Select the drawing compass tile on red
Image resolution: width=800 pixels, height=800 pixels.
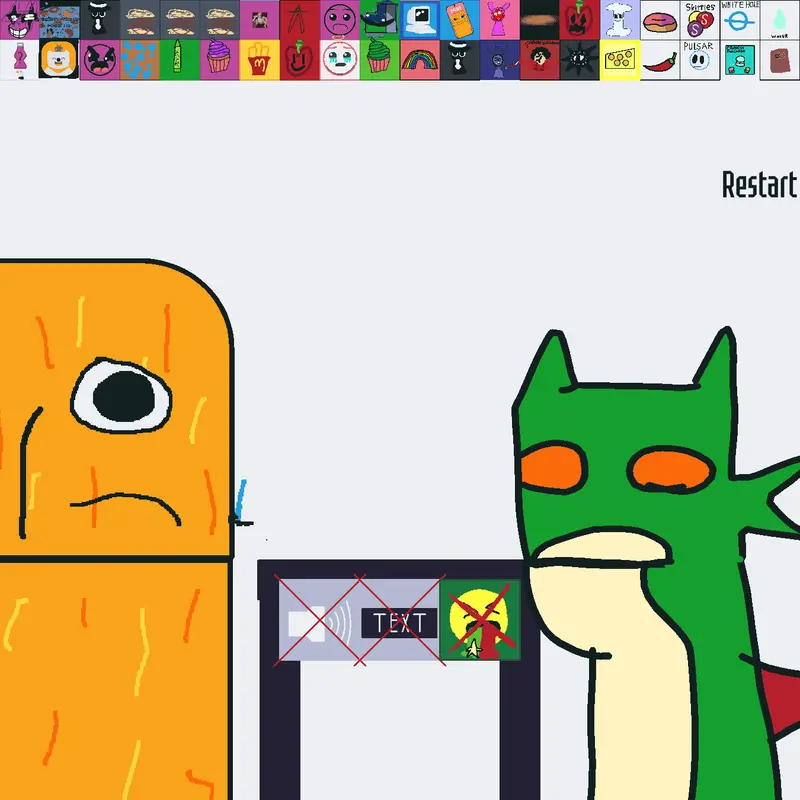coord(299,20)
